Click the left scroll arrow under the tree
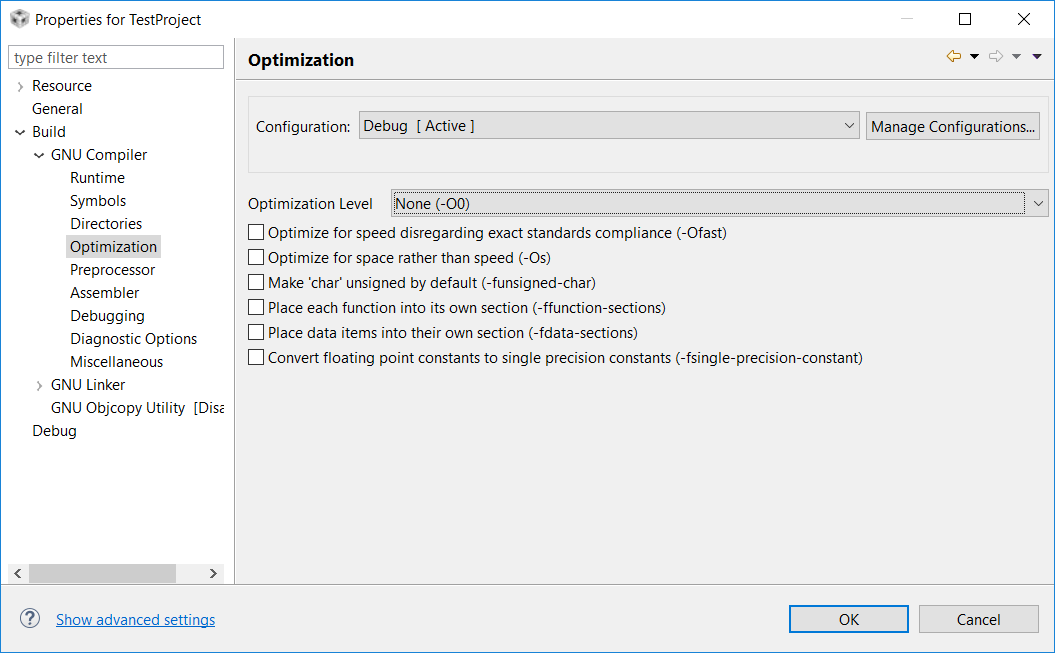Screen dimensions: 1055x653 [x=17, y=573]
